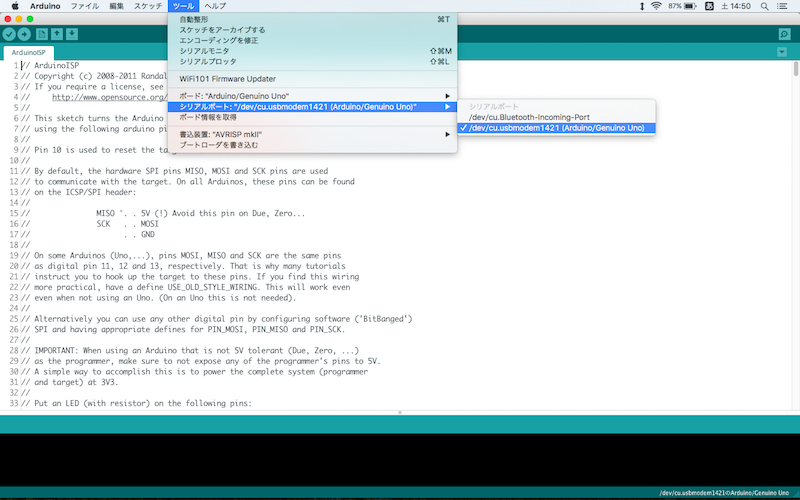The width and height of the screenshot is (800, 500).
Task: Open the Arduino application menu
Action: pyautogui.click(x=45, y=6)
